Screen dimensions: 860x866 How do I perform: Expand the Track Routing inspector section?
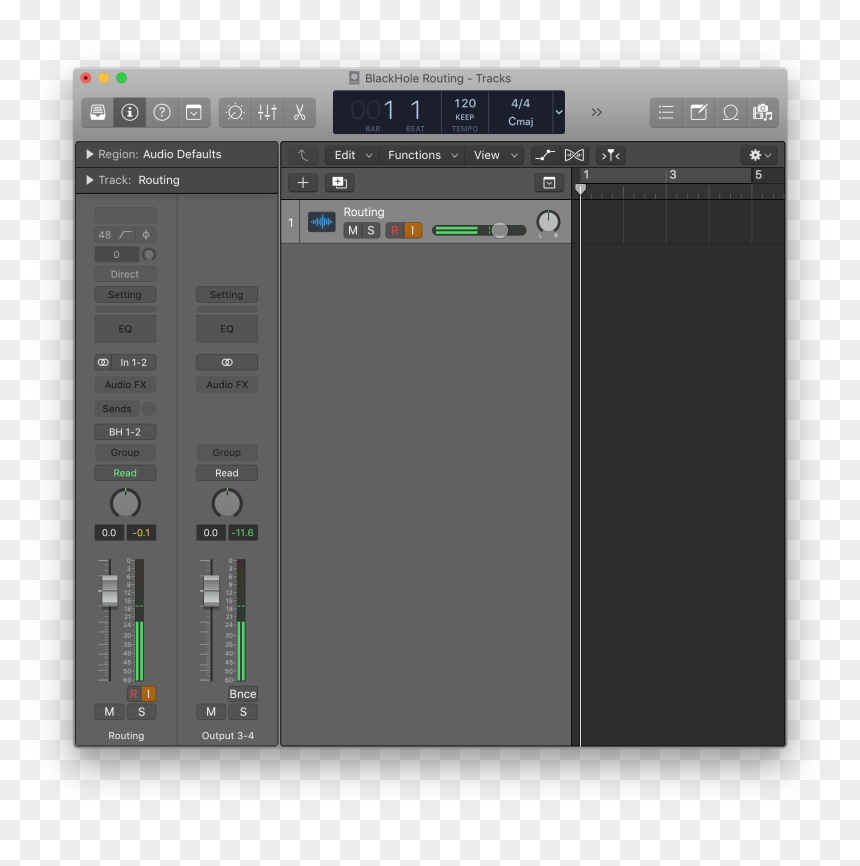tap(89, 180)
